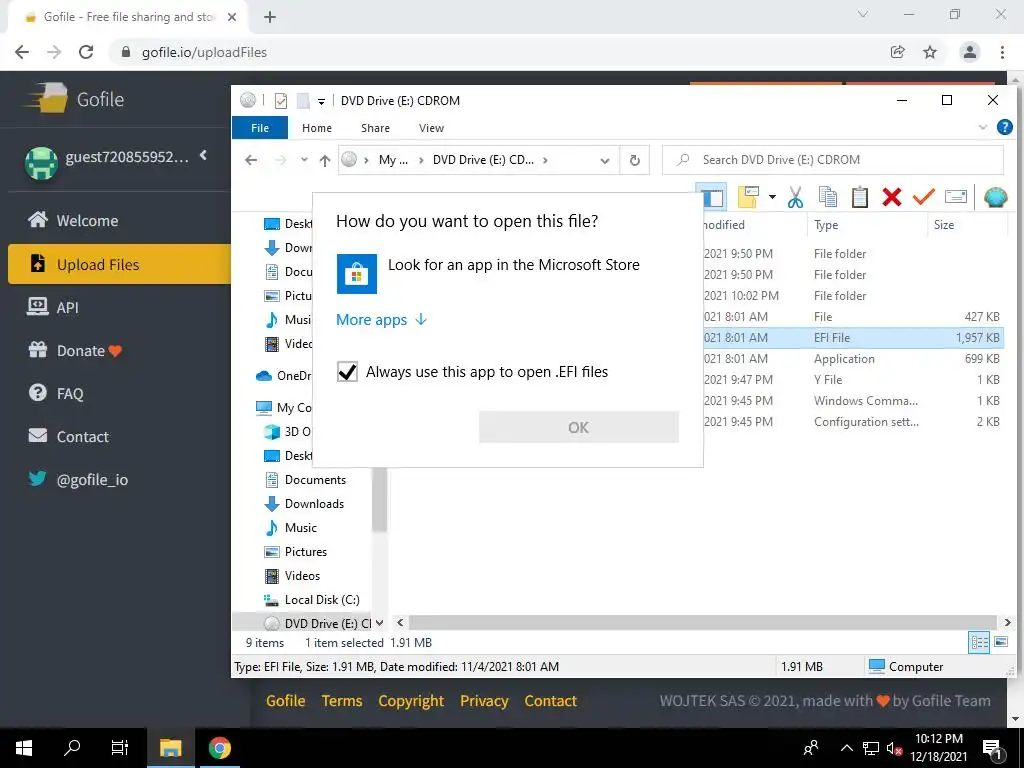
Task: Open Windows Start menu
Action: coord(24,748)
